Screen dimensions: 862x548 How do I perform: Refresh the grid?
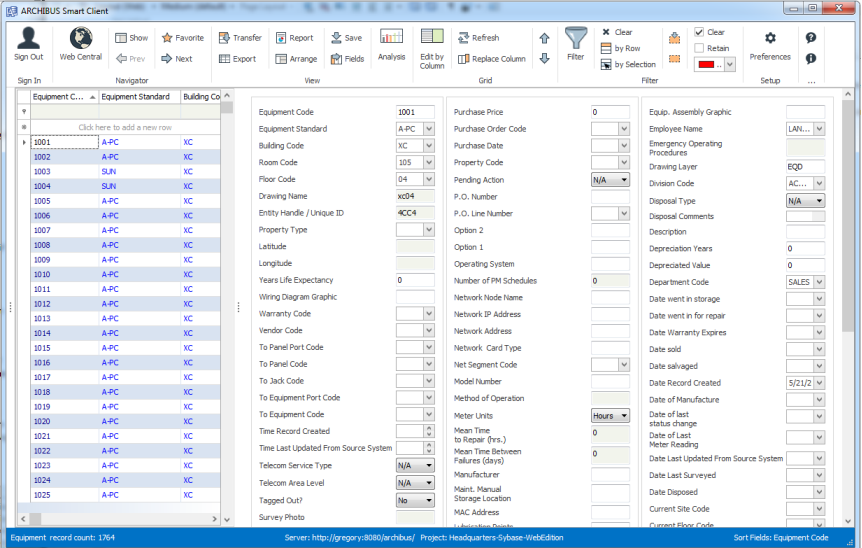point(479,38)
